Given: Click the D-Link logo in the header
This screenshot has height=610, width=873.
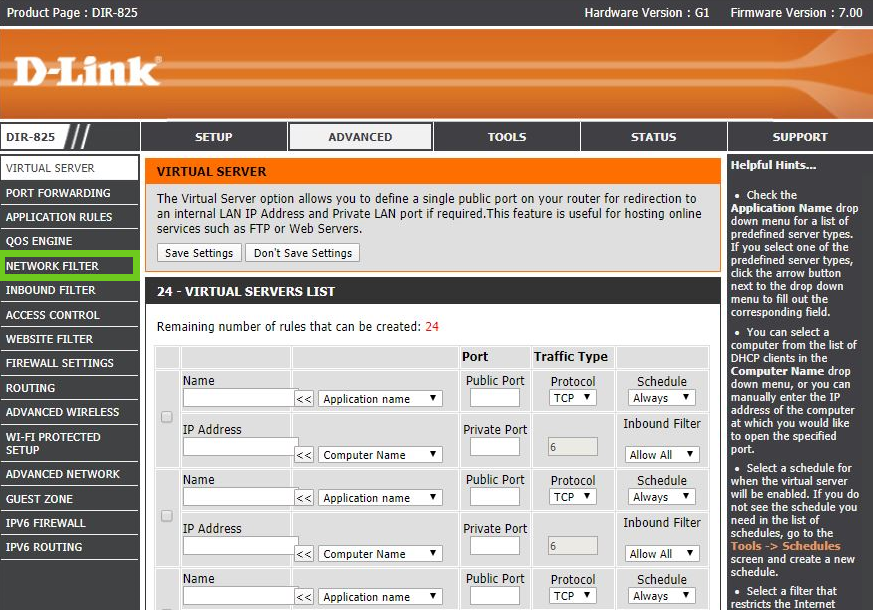Looking at the screenshot, I should (x=87, y=71).
